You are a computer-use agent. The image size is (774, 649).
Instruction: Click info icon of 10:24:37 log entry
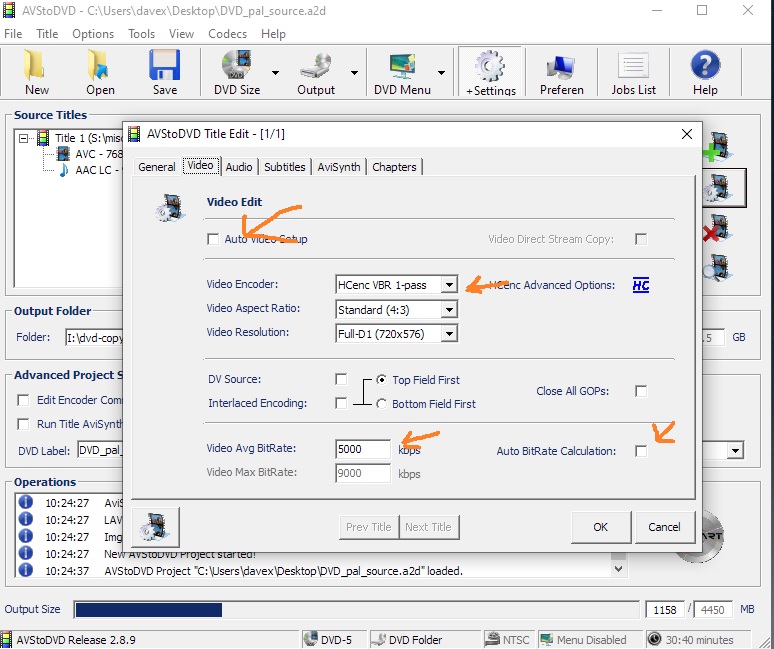25,570
